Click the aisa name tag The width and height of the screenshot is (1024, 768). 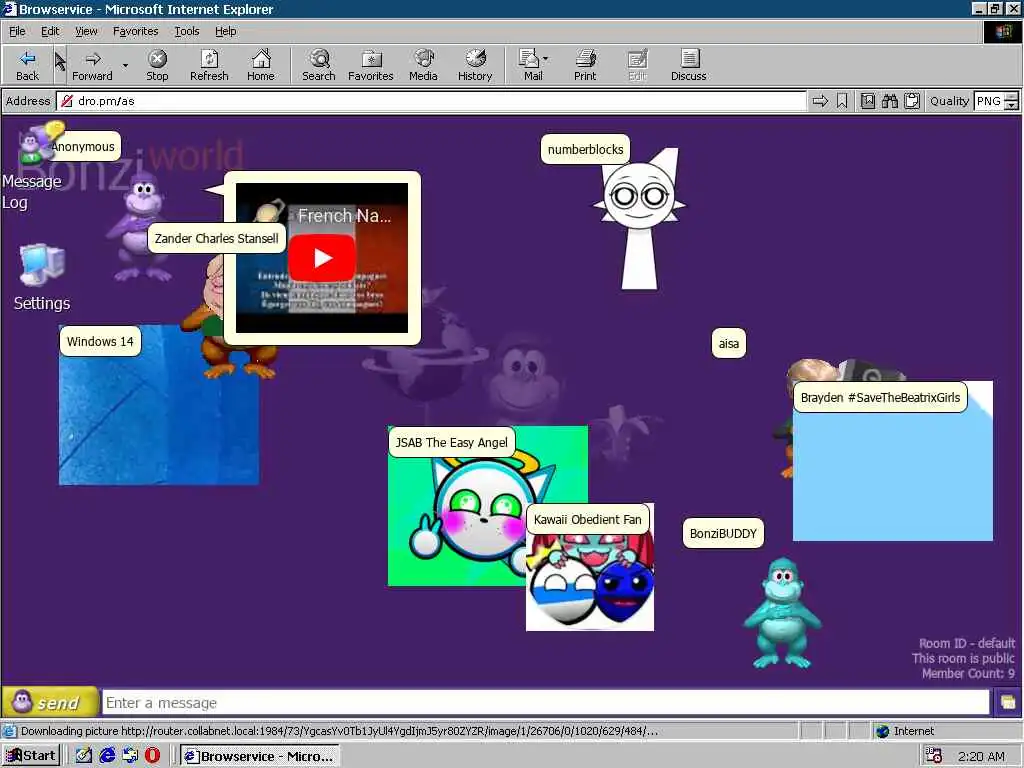point(728,344)
